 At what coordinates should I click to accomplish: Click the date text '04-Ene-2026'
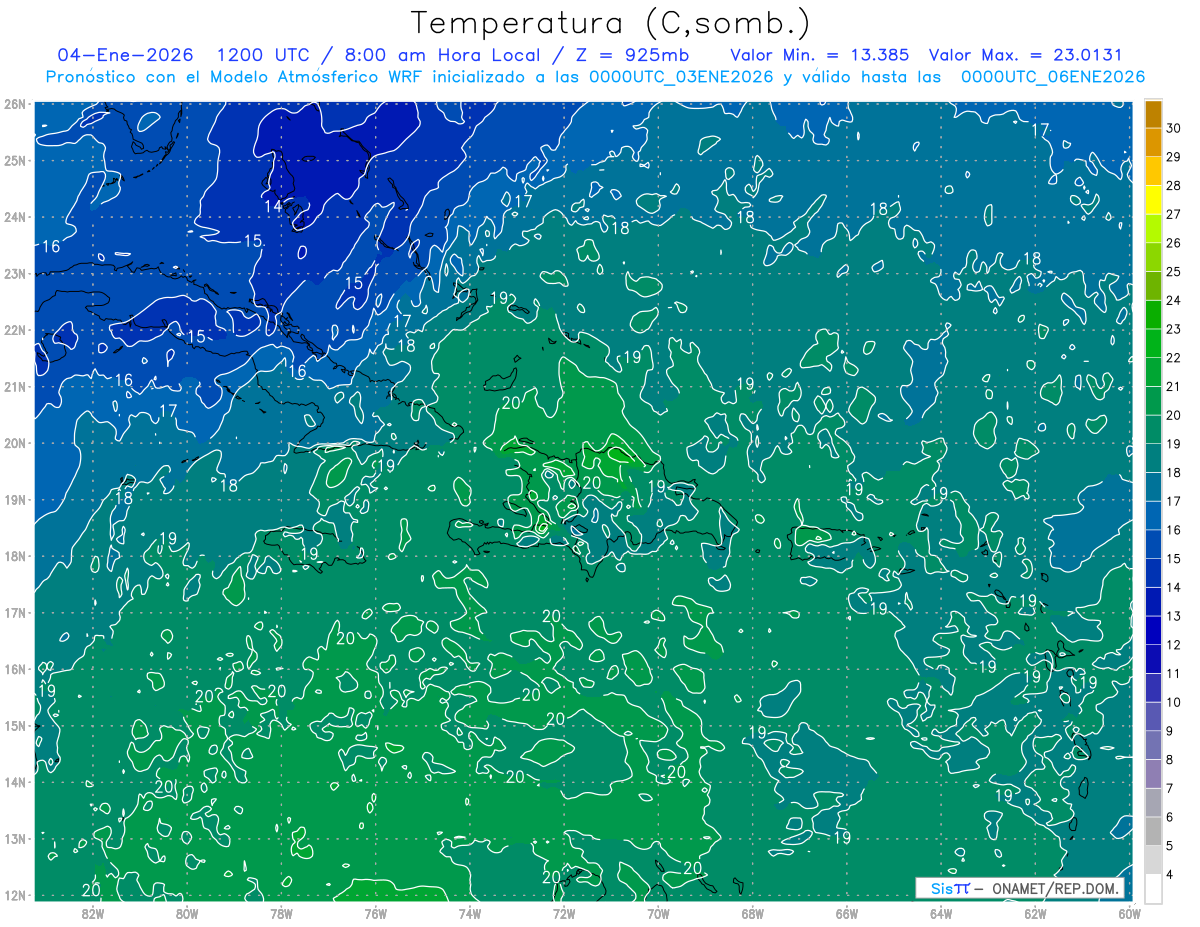(125, 55)
